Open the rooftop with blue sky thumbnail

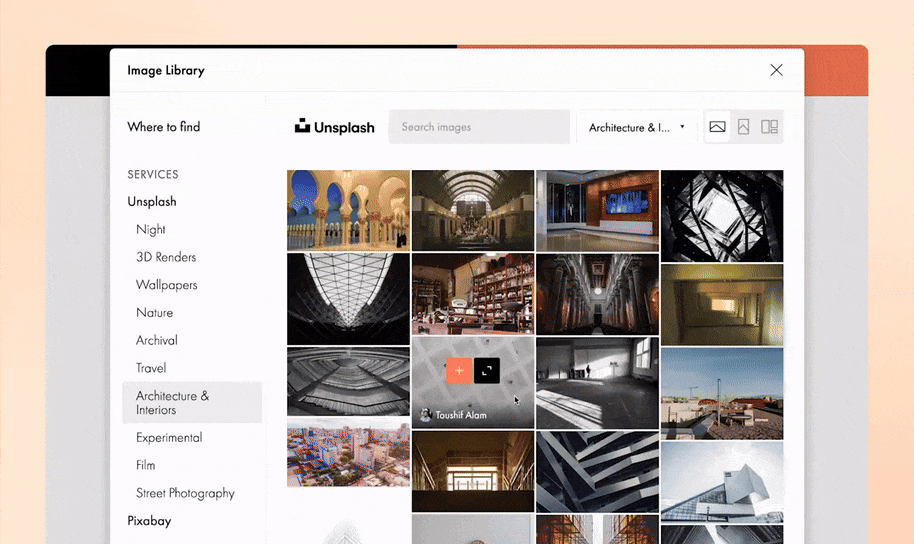click(x=722, y=393)
